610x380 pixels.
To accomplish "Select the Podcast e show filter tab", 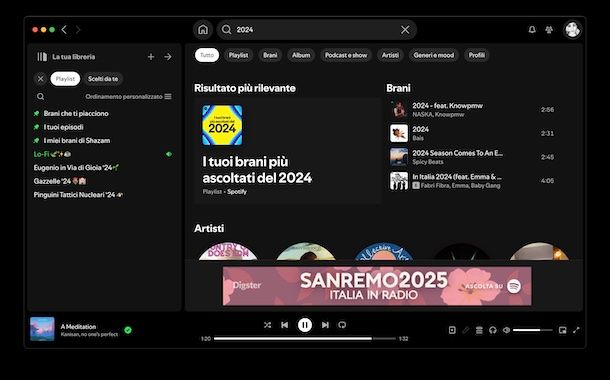I will (x=346, y=55).
